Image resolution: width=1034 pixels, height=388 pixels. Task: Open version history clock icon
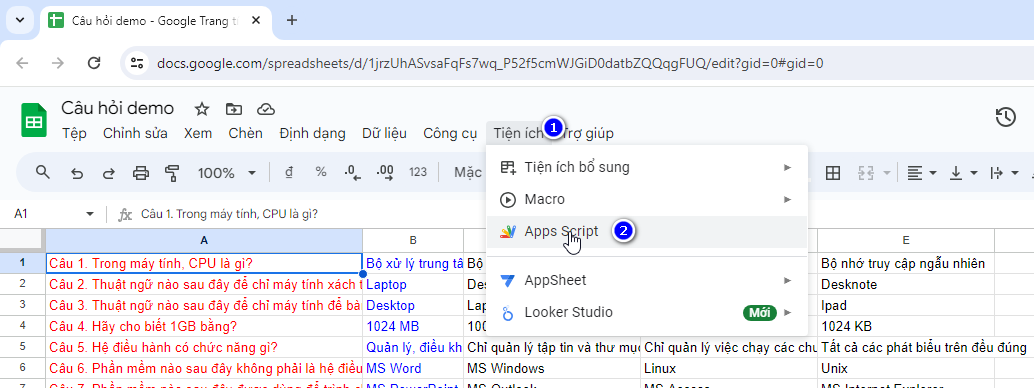point(1005,117)
